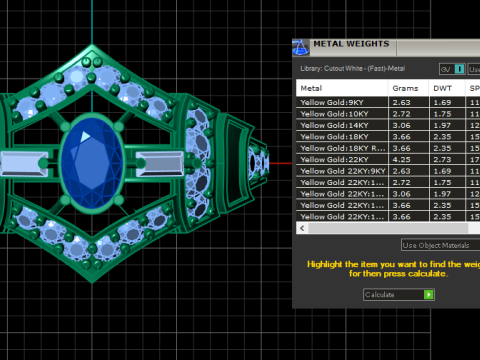Screen dimensions: 480x360
Task: Sort by the Grams column header
Action: pos(408,88)
